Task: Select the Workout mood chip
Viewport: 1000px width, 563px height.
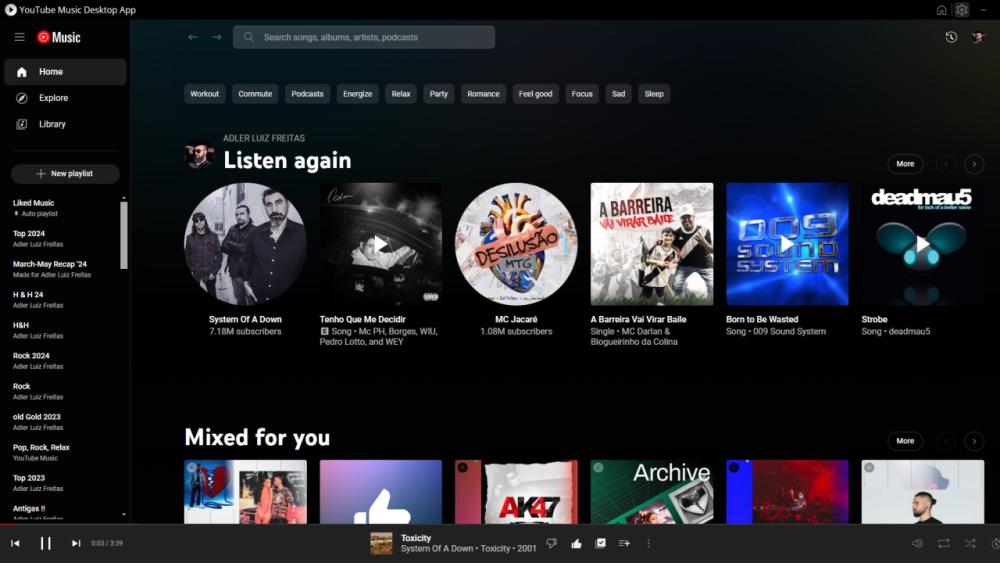Action: coord(204,94)
